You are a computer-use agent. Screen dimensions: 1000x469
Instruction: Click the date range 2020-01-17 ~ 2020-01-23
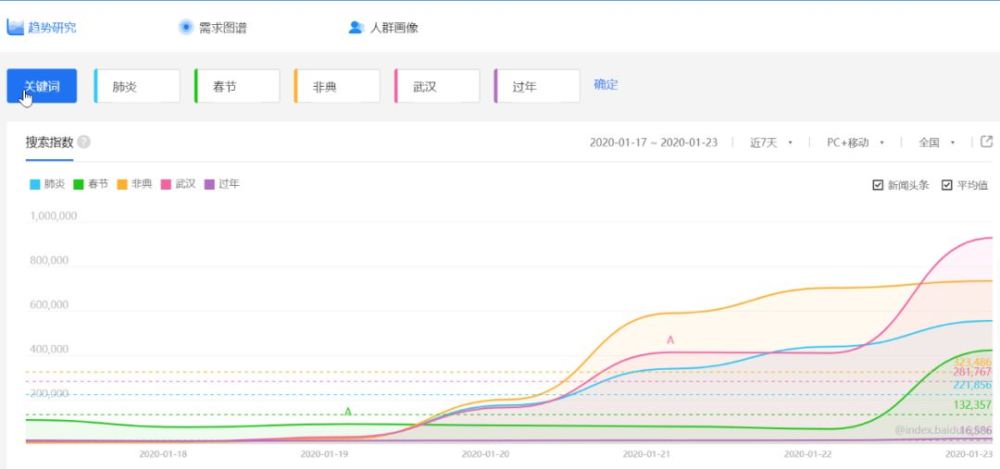654,143
